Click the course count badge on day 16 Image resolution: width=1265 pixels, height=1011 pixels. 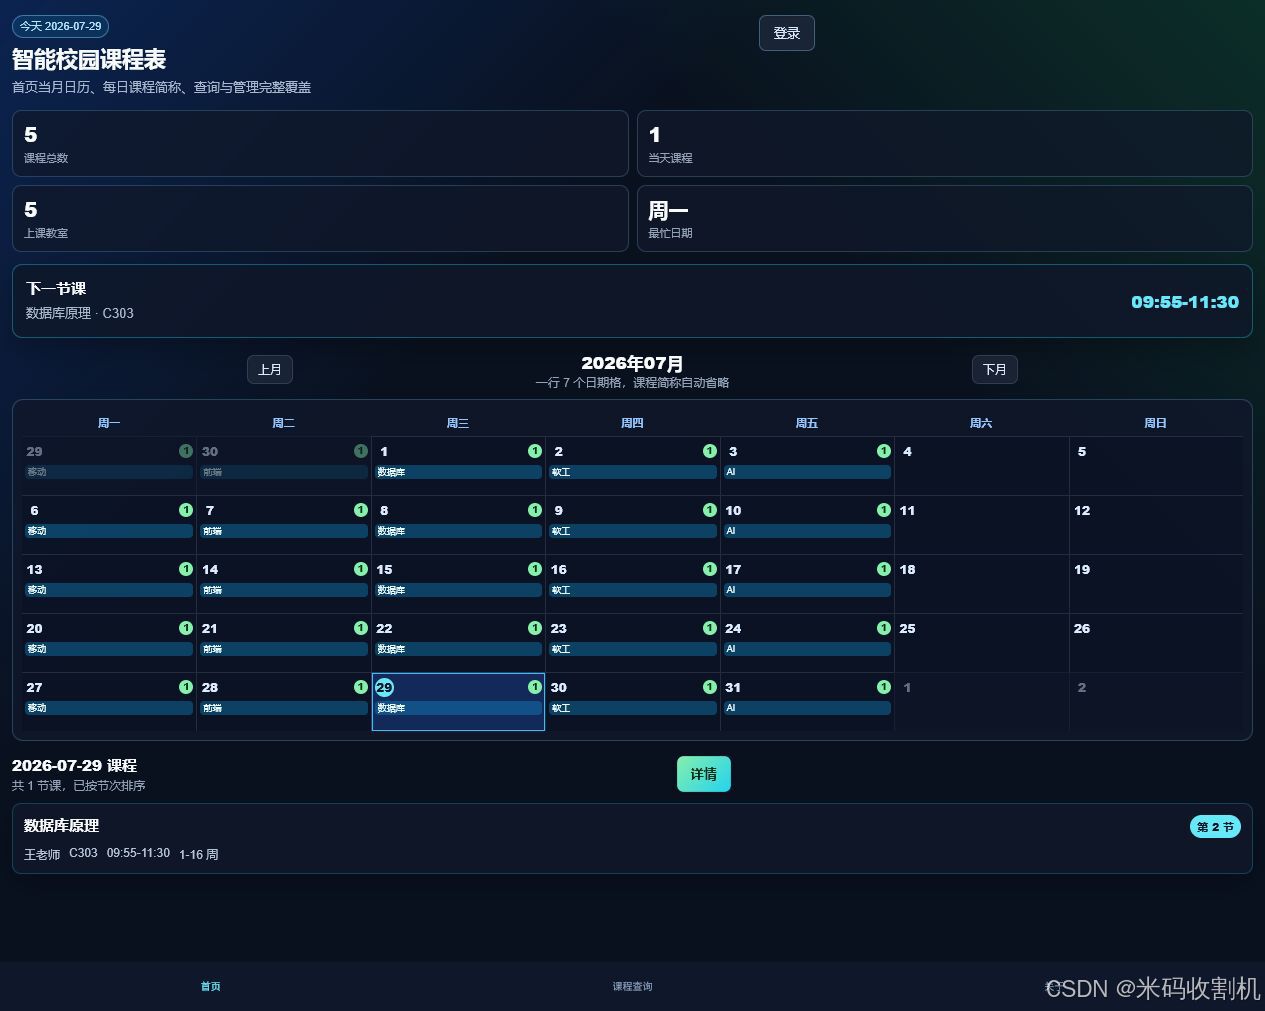tap(710, 569)
